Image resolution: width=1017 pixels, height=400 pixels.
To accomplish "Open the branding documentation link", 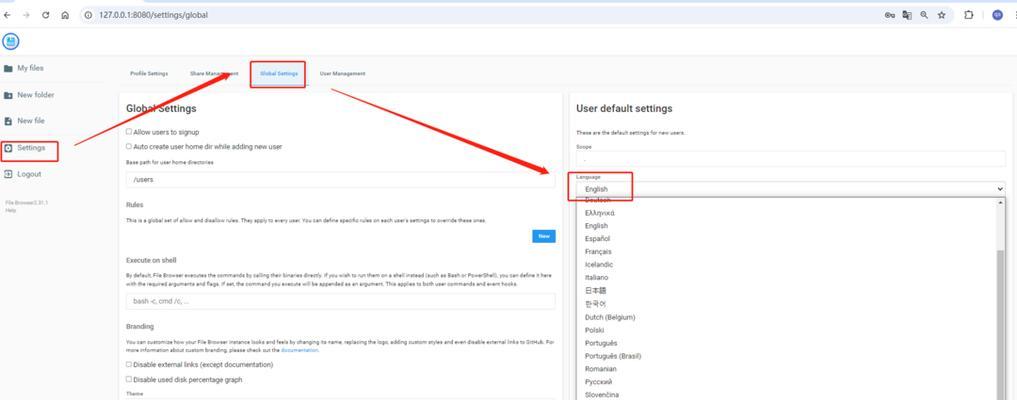I will point(300,350).
